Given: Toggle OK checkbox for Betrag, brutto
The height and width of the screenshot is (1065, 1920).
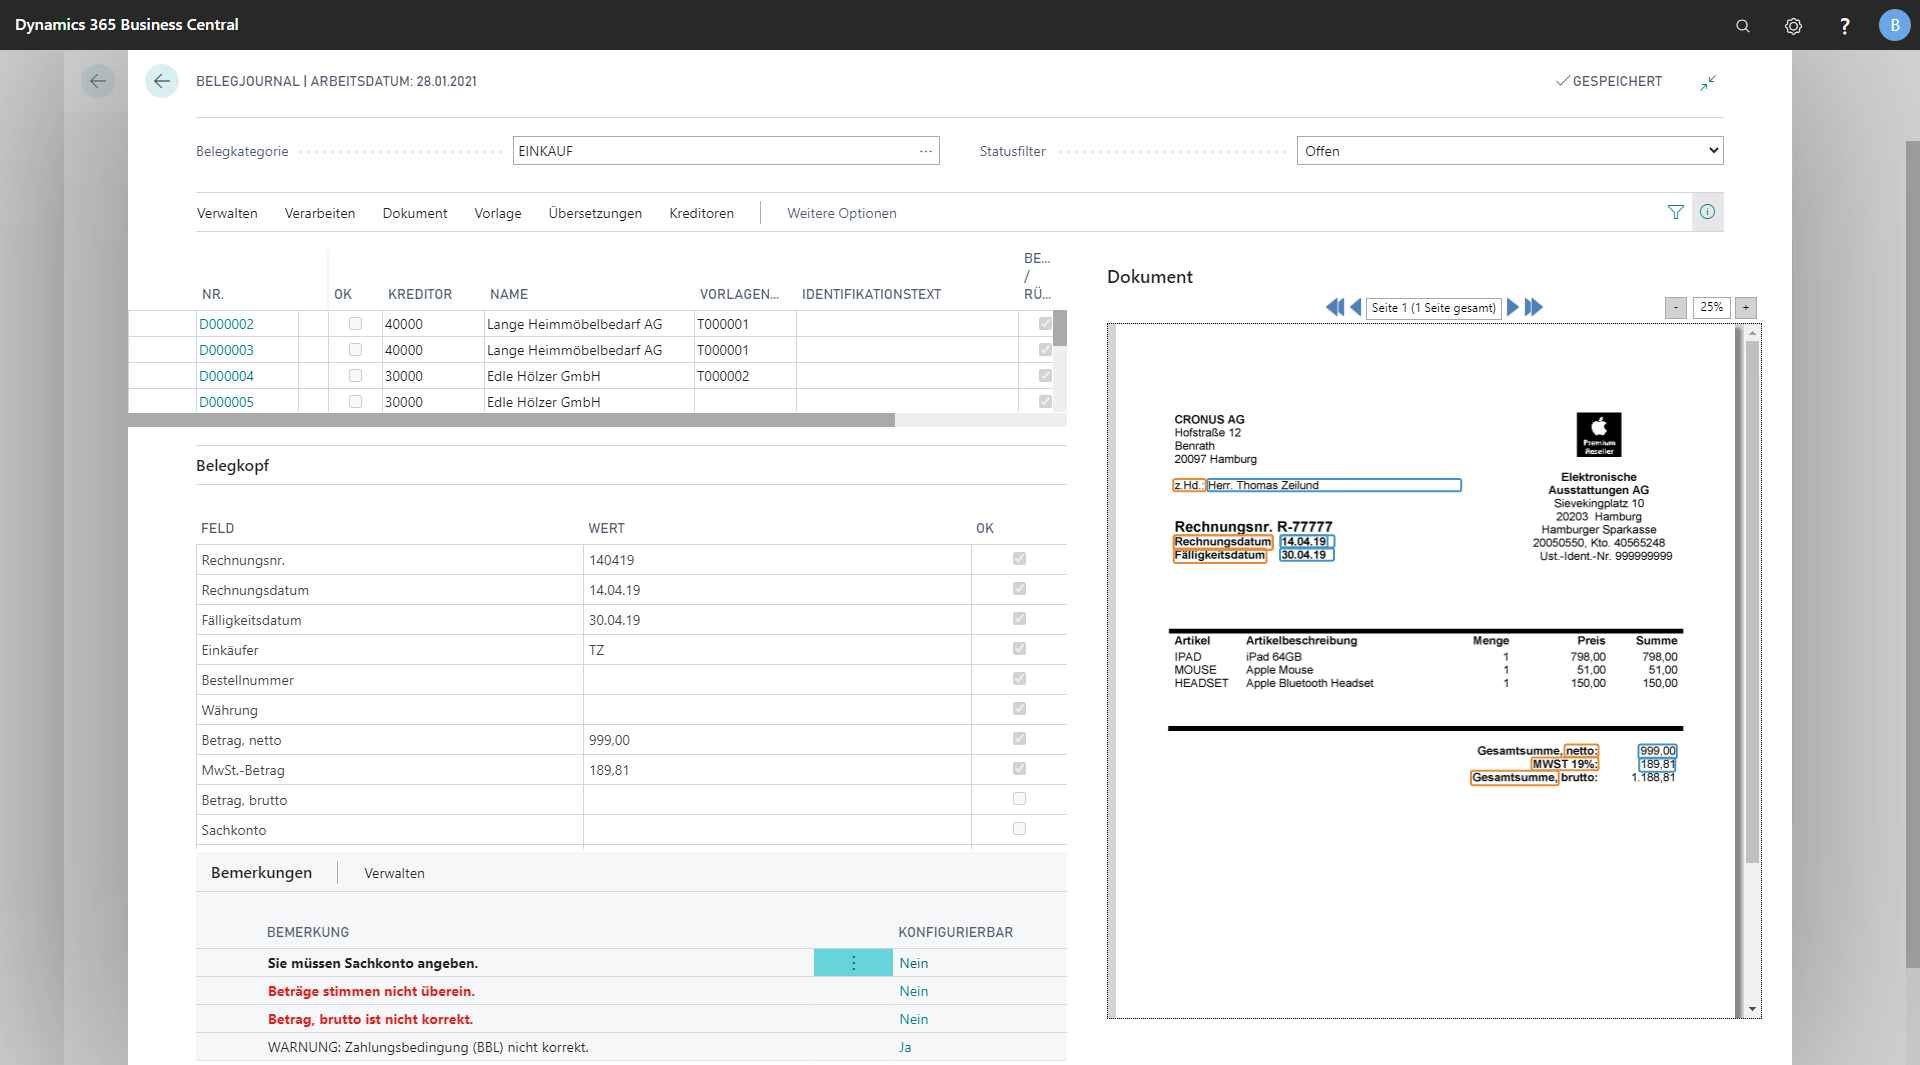Looking at the screenshot, I should (x=1019, y=799).
